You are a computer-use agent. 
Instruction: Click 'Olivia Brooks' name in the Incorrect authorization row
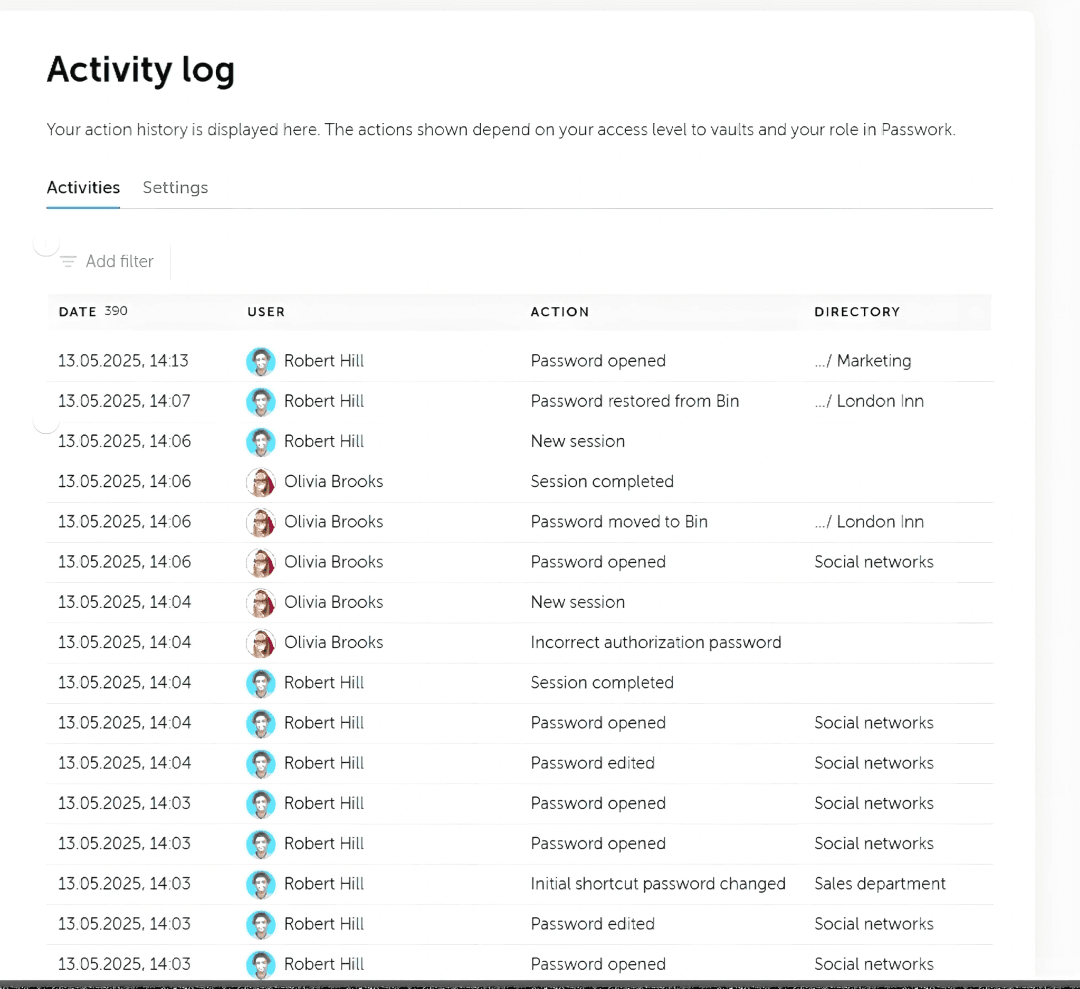point(333,643)
